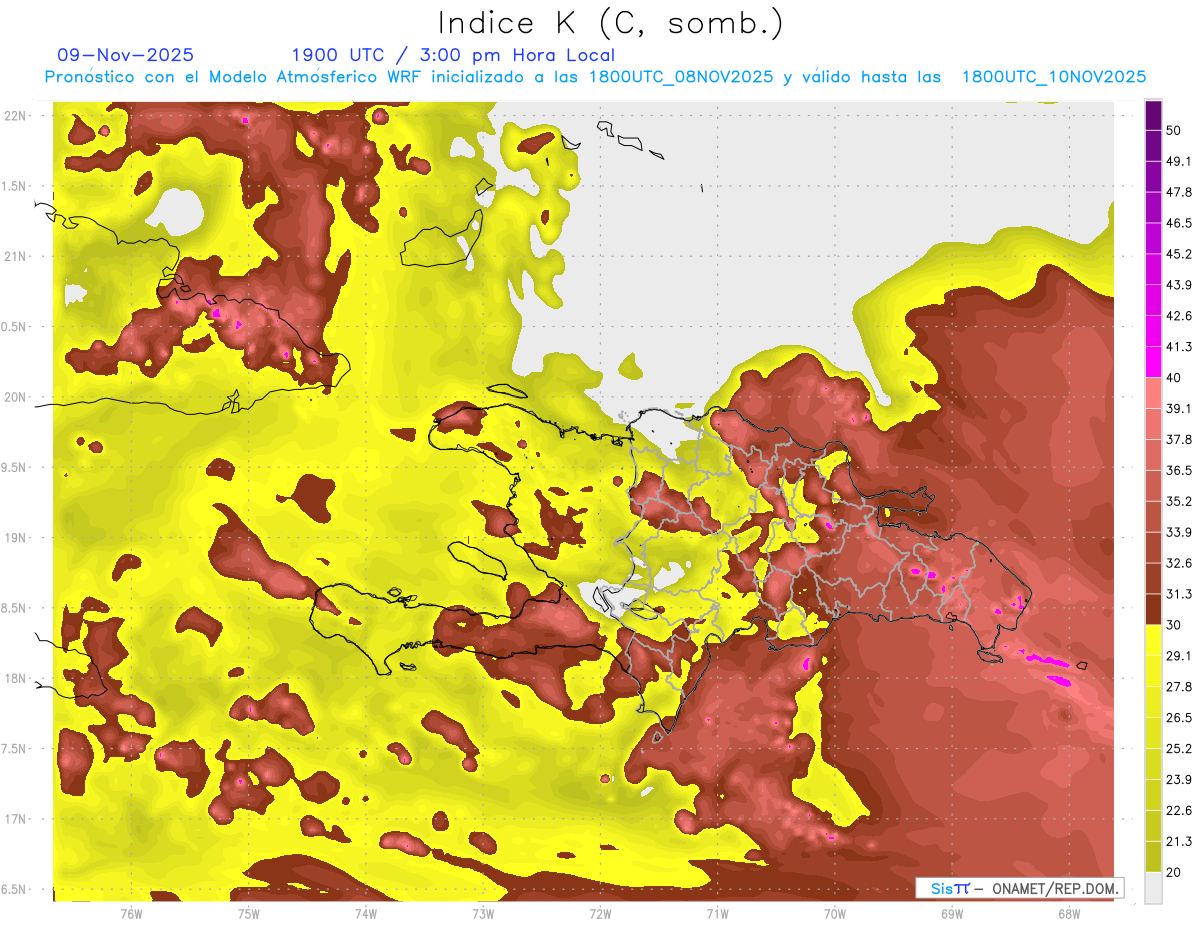The image size is (1200, 927).
Task: Click the "19N" latitude label
Action: click(17, 537)
